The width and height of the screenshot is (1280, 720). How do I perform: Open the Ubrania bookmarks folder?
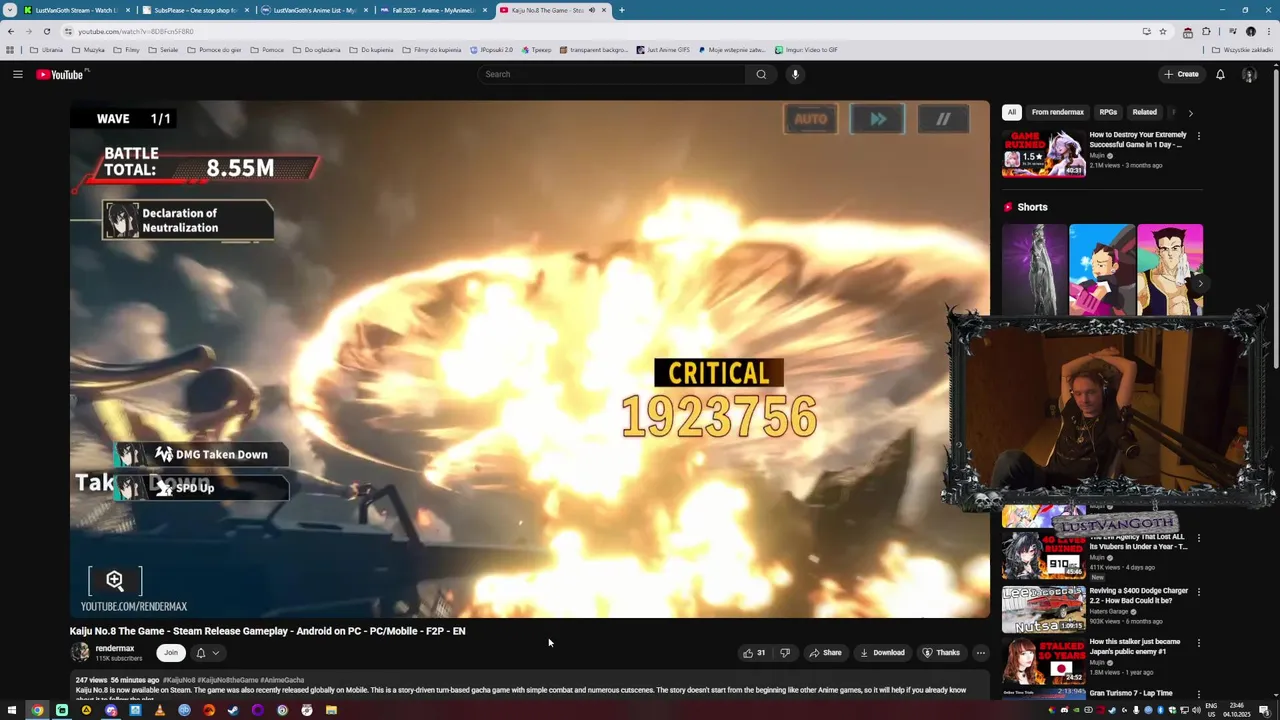[x=46, y=49]
